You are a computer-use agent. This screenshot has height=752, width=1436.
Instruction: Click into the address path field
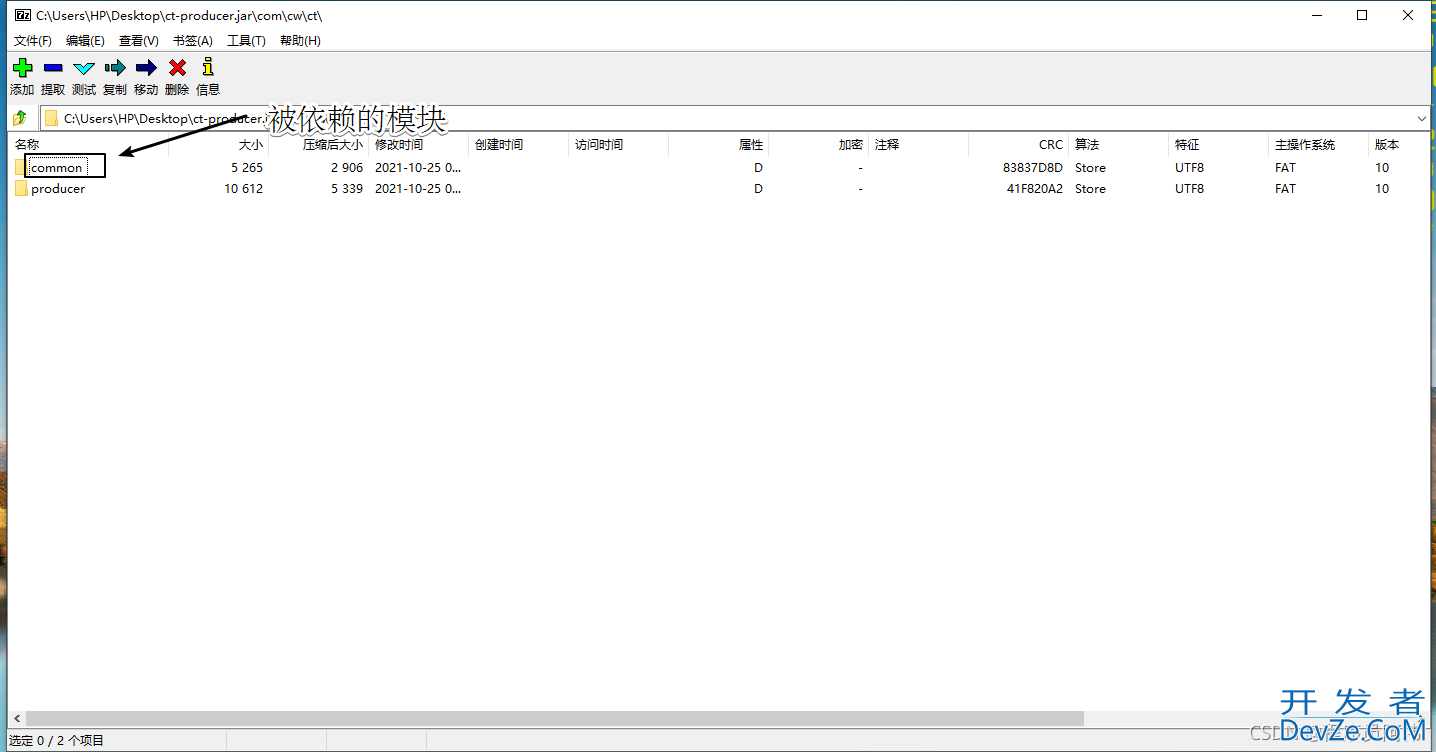735,118
